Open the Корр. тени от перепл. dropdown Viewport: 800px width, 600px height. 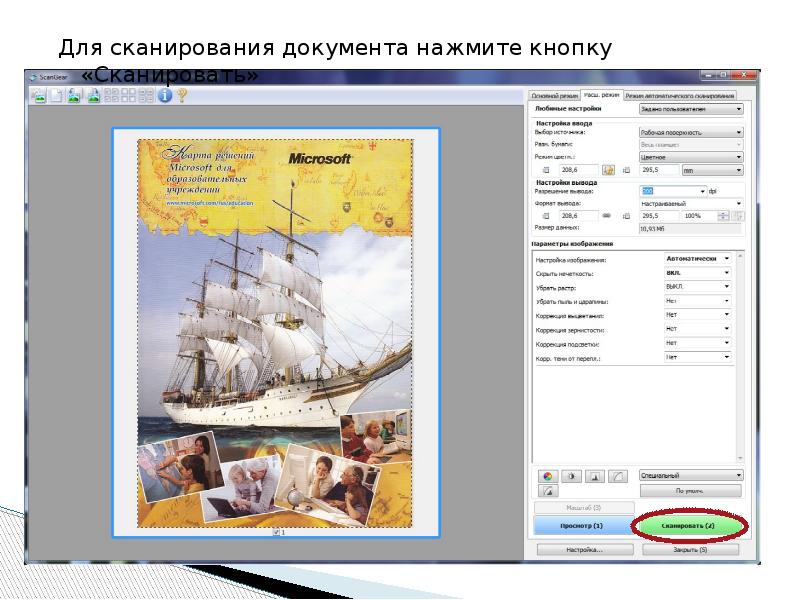[x=697, y=357]
